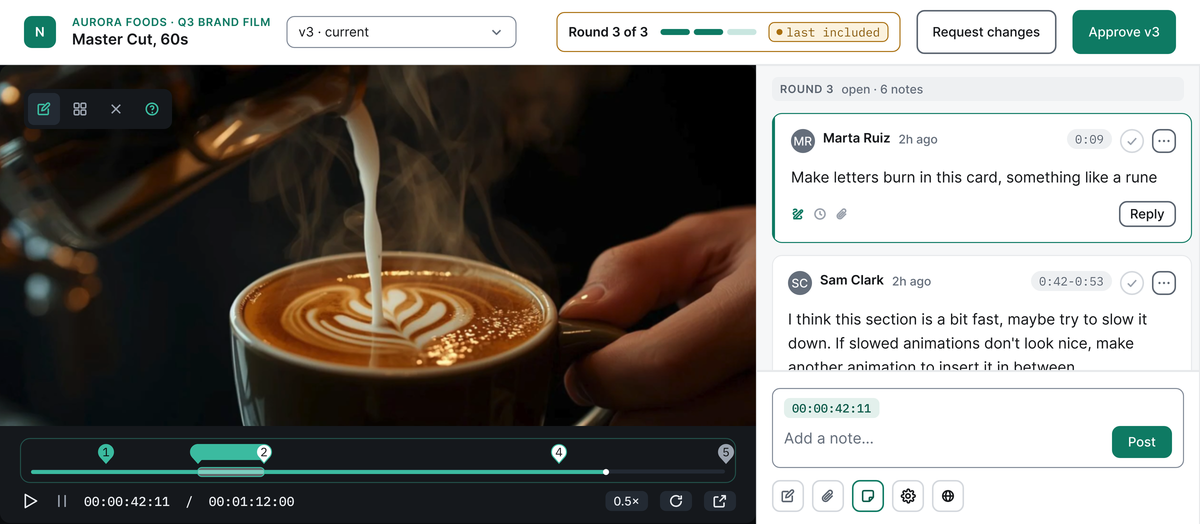The width and height of the screenshot is (1200, 524).
Task: Toggle the sticky note button below composer
Action: [868, 496]
